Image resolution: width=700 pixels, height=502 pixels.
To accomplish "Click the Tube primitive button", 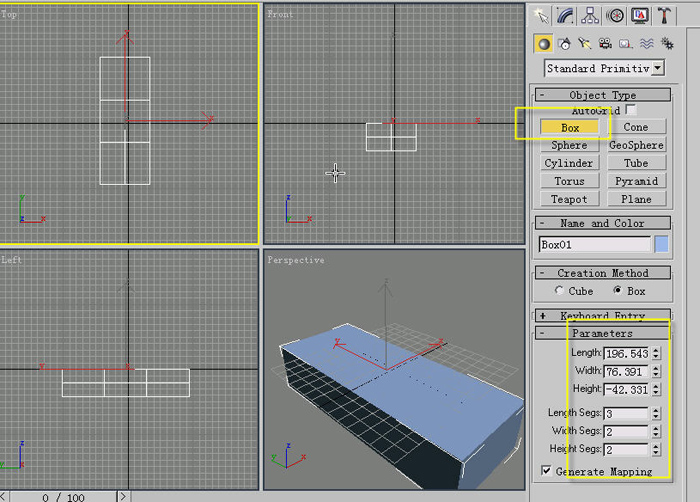I will (636, 163).
